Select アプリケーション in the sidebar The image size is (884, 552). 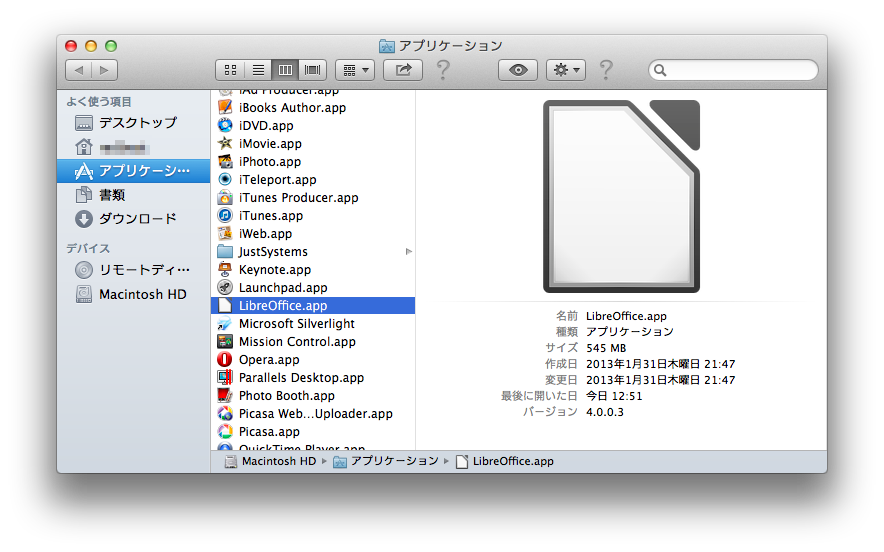tap(133, 171)
